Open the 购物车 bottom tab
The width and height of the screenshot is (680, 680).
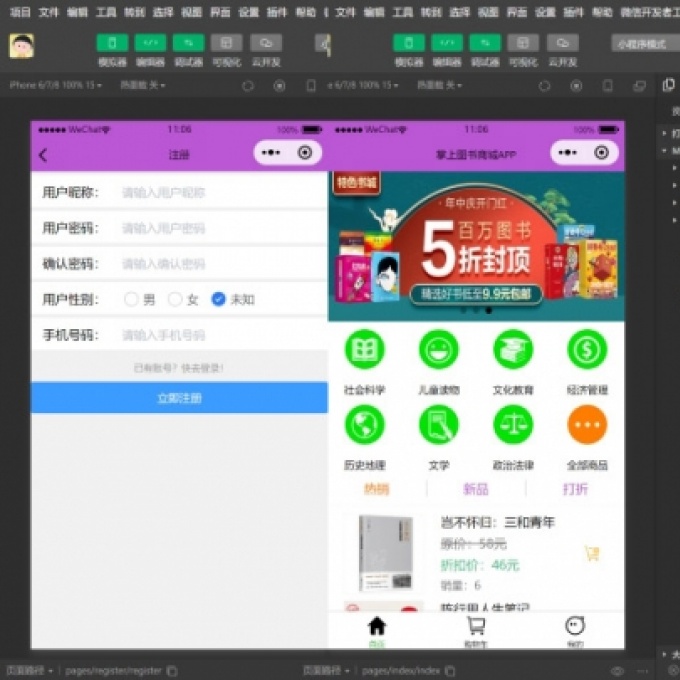[476, 631]
